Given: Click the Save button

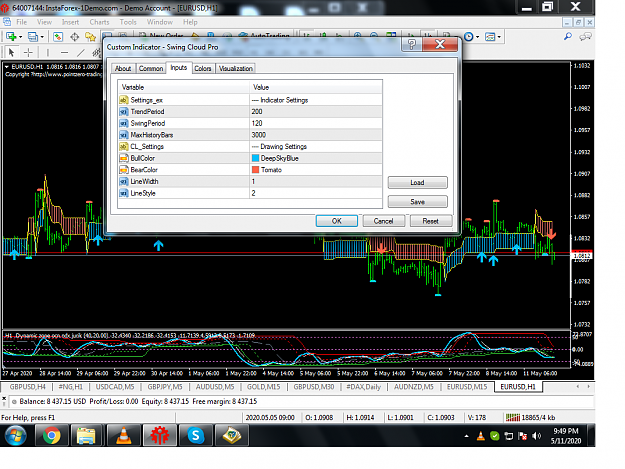Looking at the screenshot, I should coord(417,202).
